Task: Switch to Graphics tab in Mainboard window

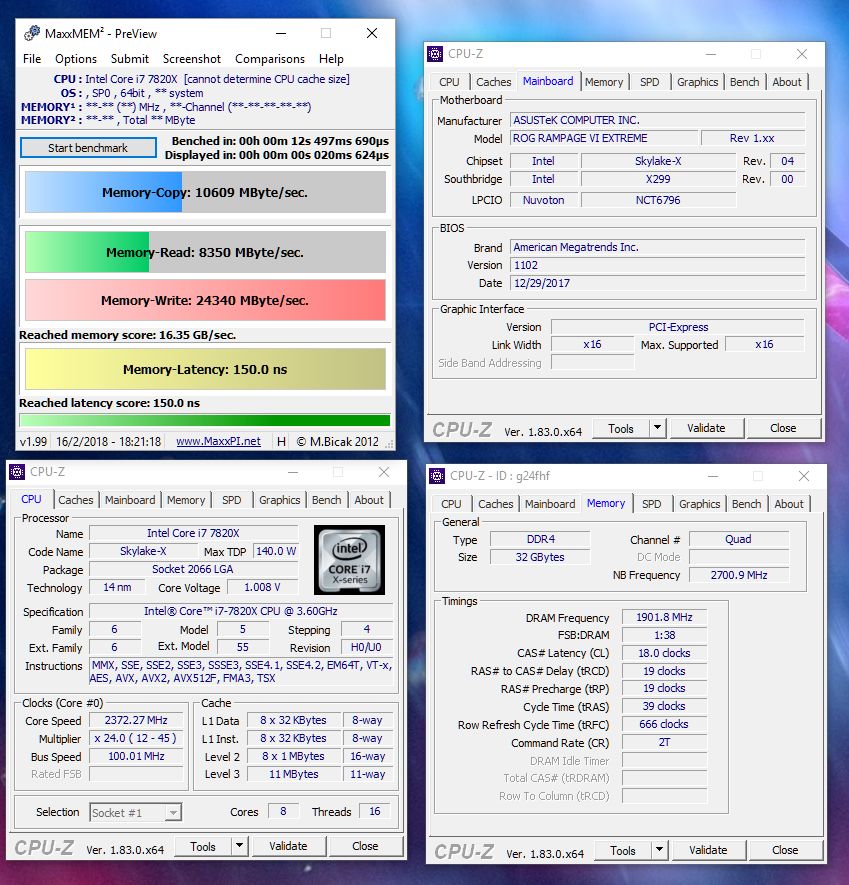Action: pyautogui.click(x=698, y=82)
